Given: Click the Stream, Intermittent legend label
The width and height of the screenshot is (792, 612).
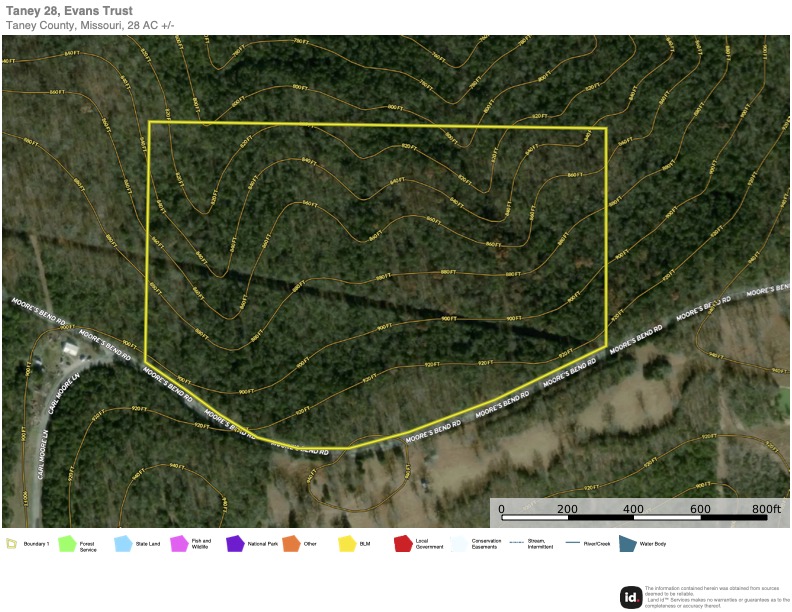Looking at the screenshot, I should (542, 544).
